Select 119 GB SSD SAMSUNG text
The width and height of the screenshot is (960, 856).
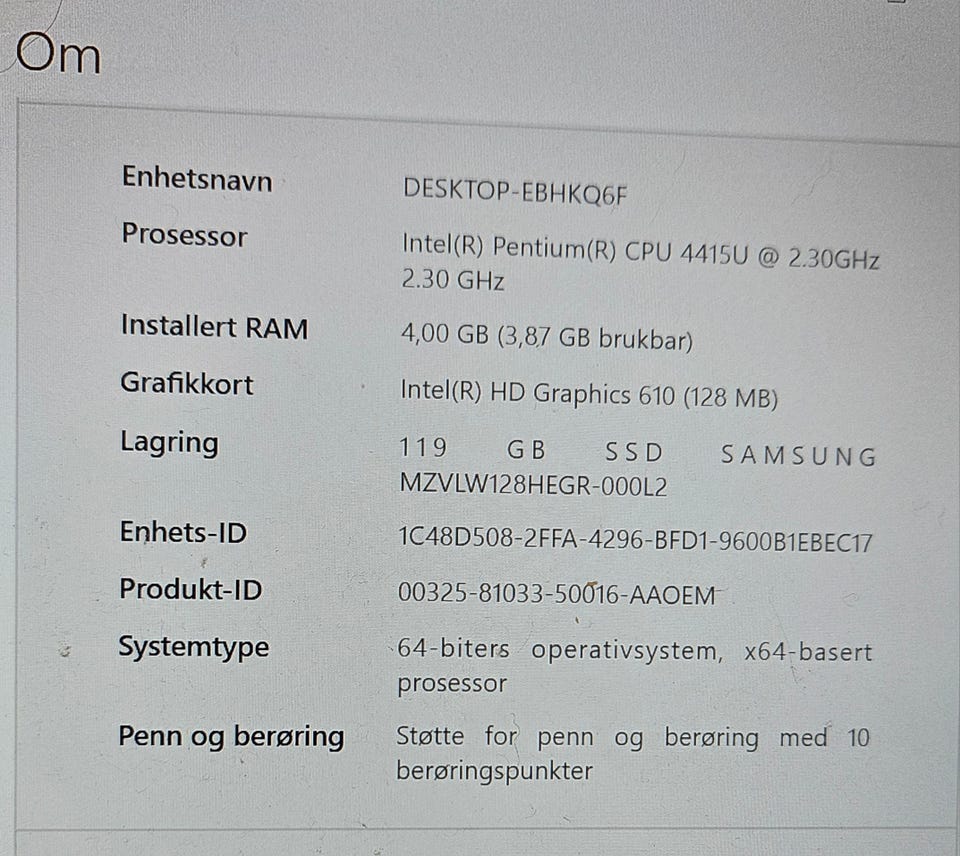[637, 452]
